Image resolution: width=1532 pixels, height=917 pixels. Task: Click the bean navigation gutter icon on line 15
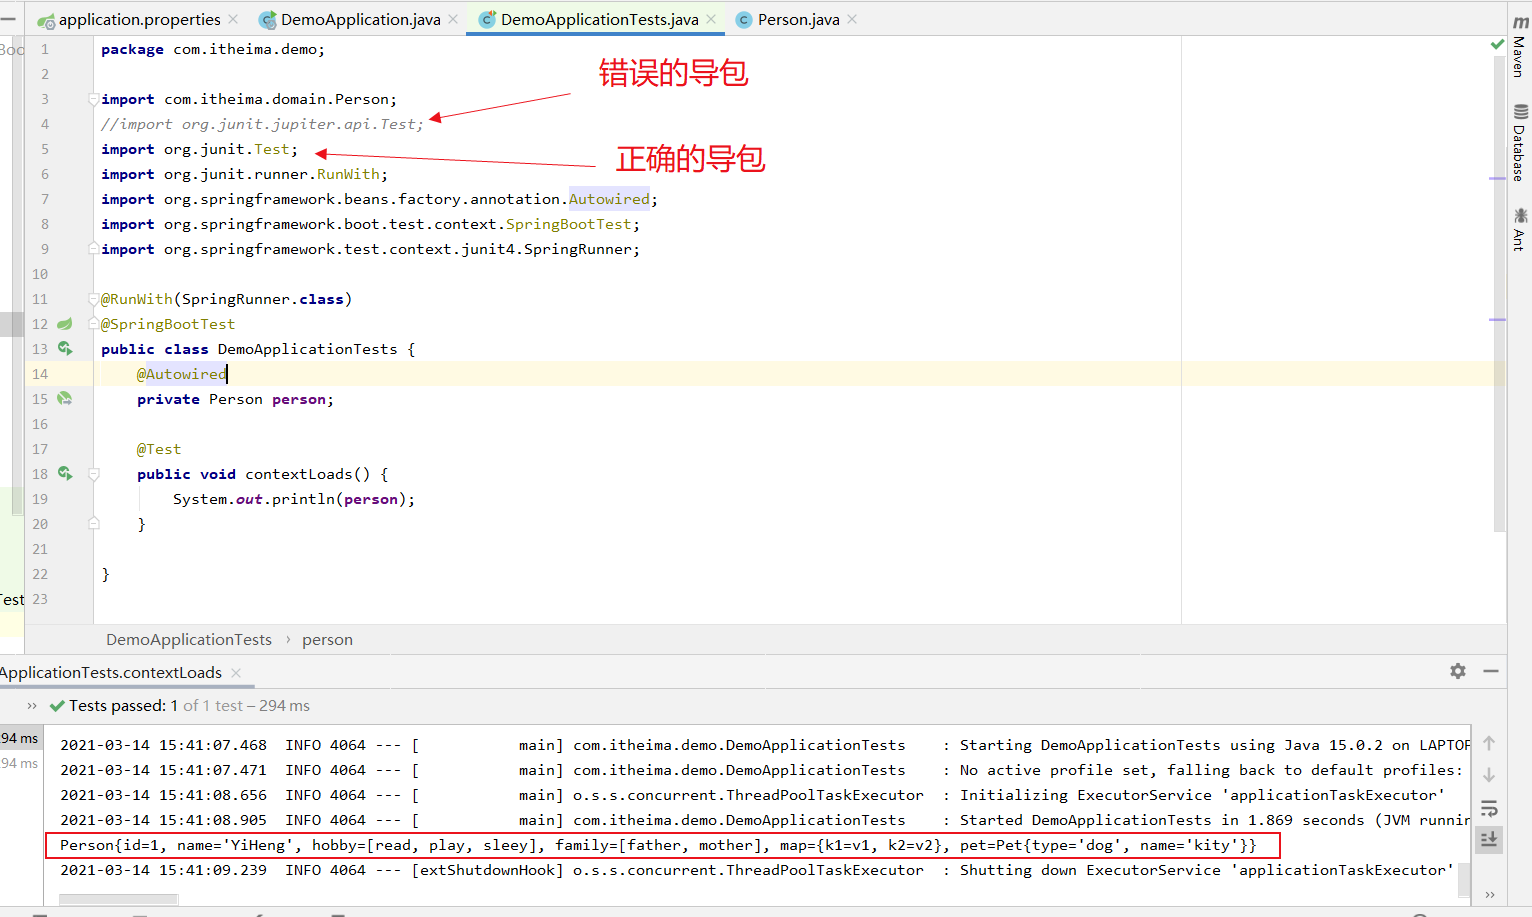(x=65, y=398)
